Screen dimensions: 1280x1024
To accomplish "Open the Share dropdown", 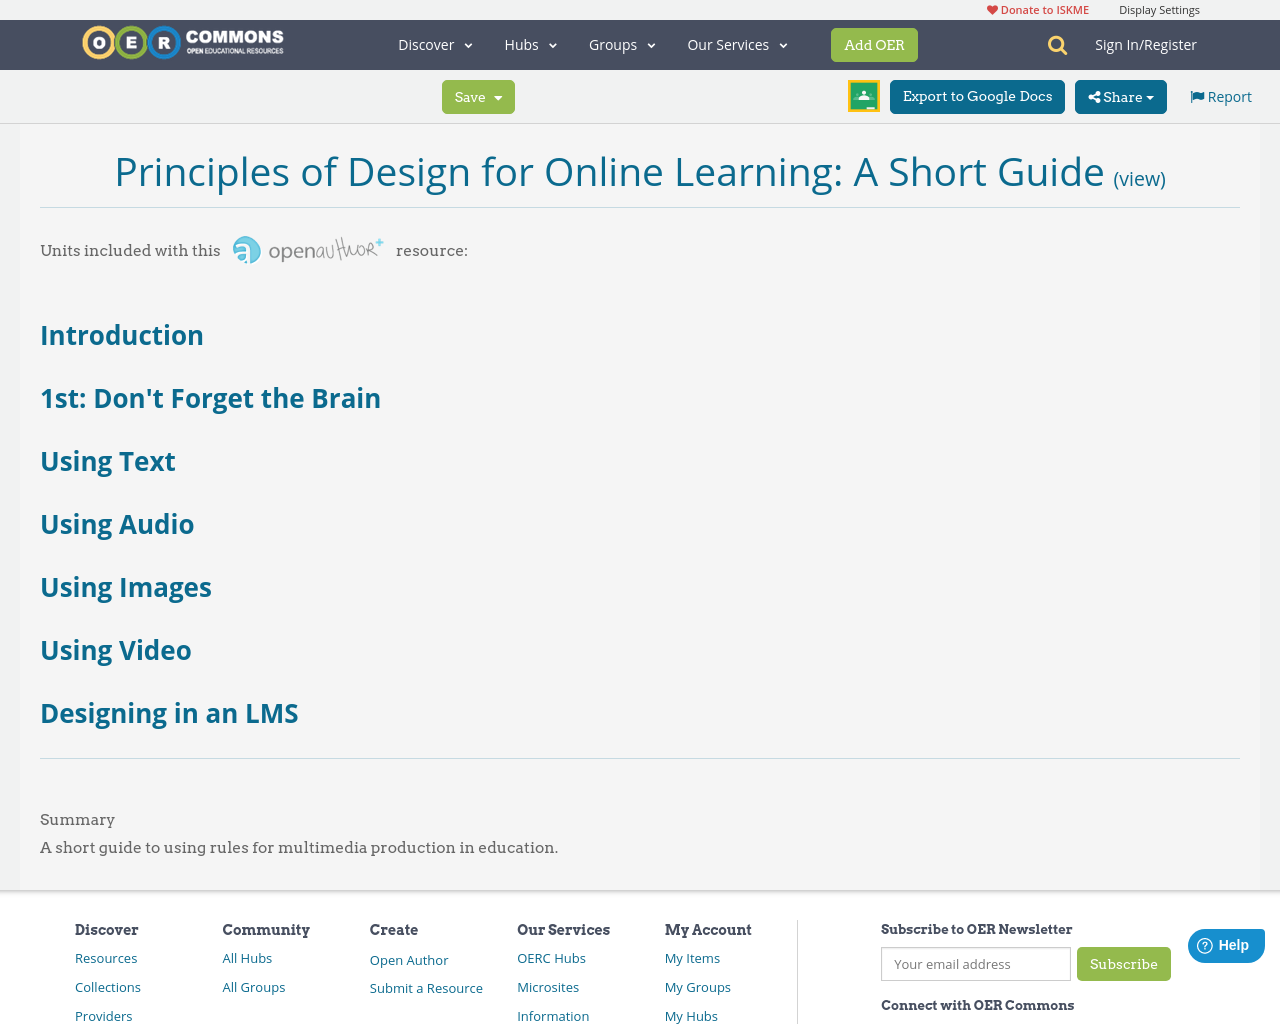I will (x=1120, y=96).
